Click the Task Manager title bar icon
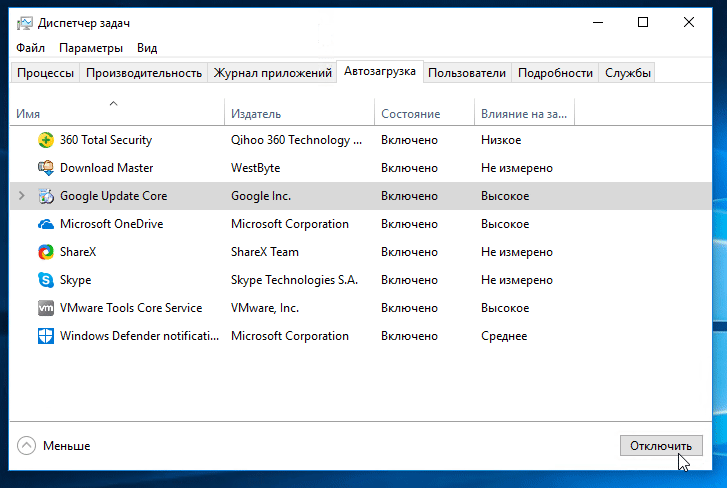Viewport: 727px width, 488px height. [x=25, y=23]
